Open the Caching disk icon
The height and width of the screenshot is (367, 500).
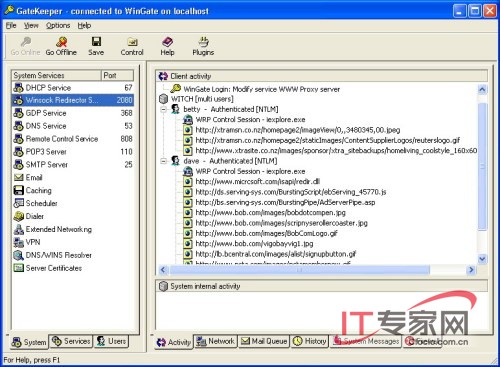pos(18,190)
